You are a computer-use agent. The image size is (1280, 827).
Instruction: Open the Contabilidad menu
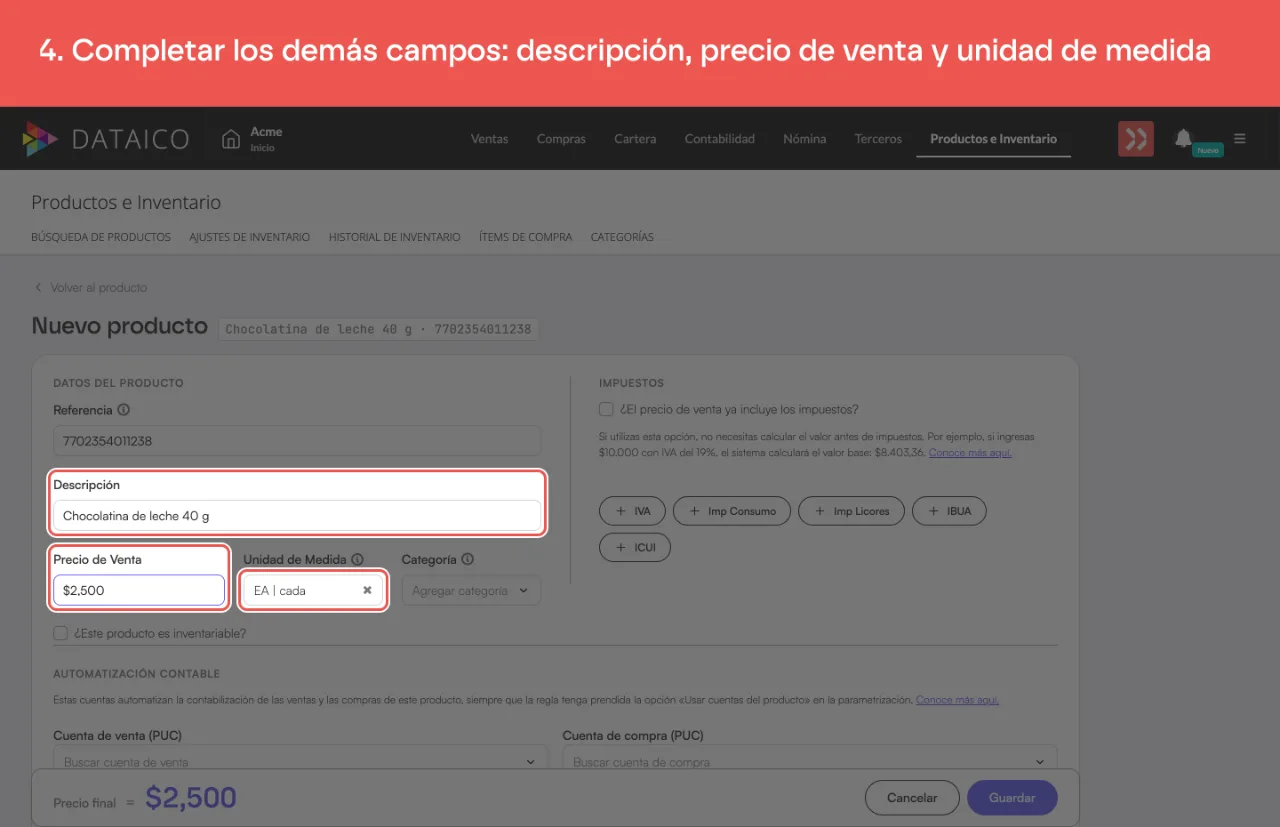[720, 139]
